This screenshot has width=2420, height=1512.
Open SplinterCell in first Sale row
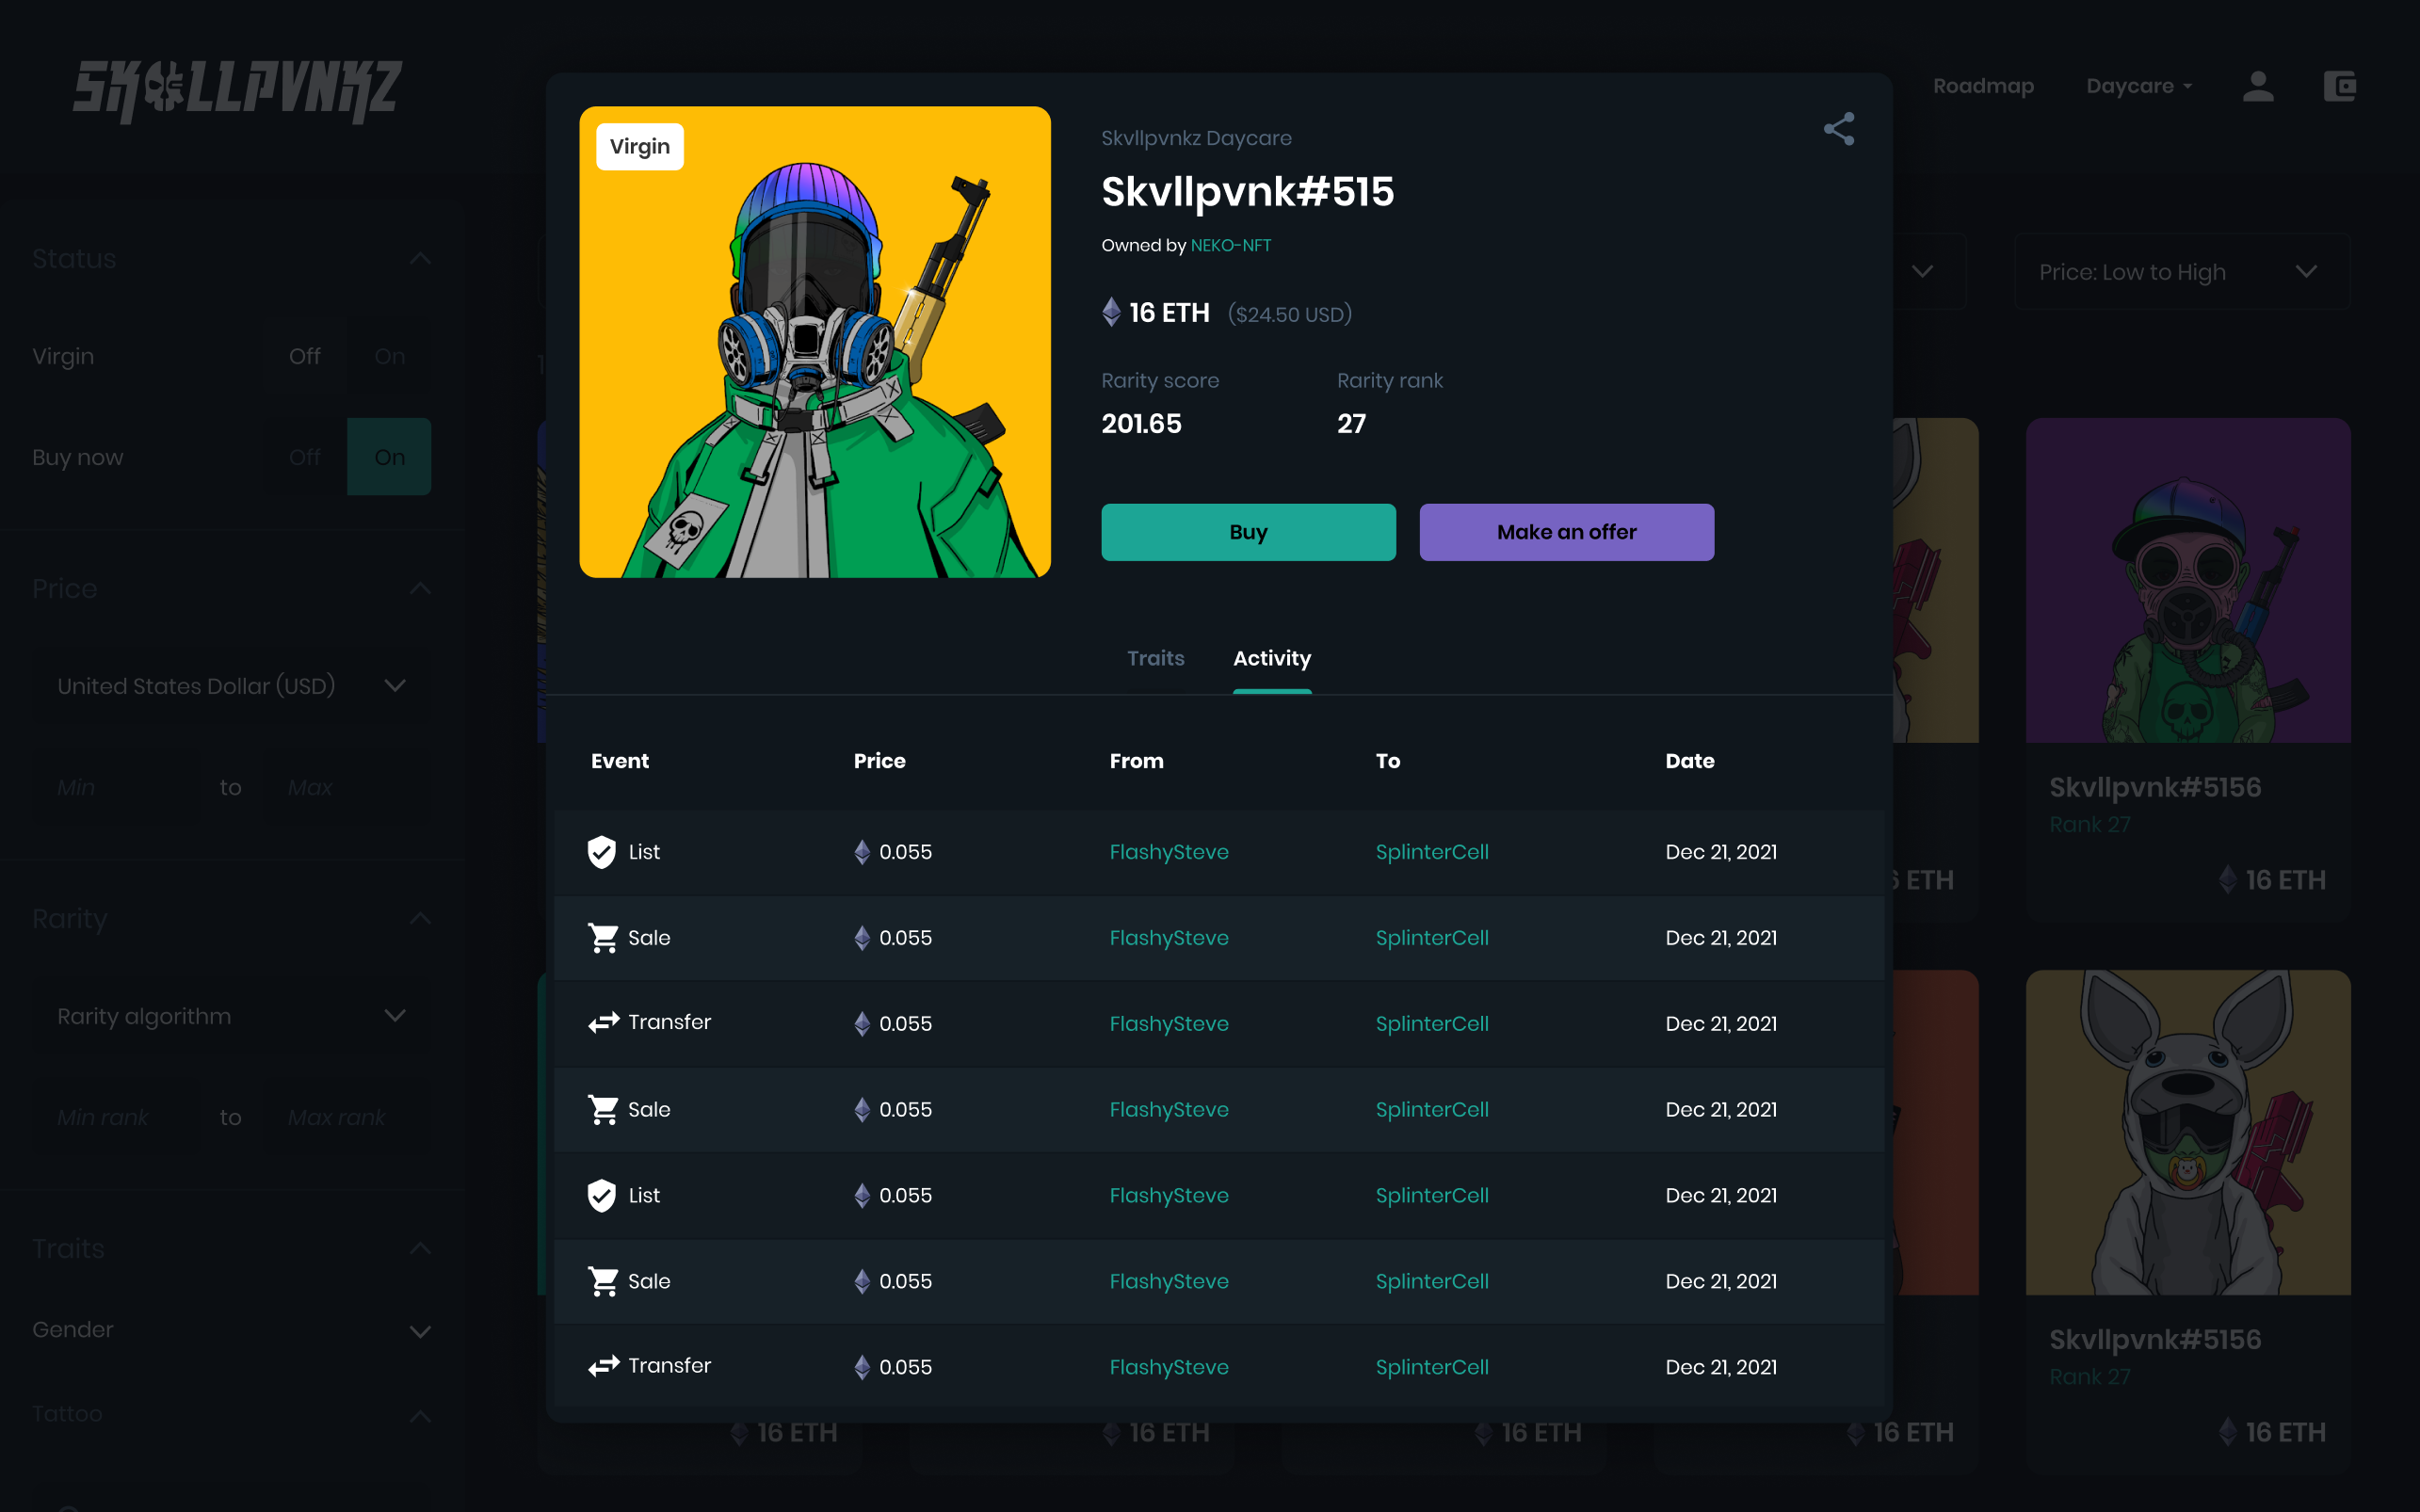tap(1431, 938)
